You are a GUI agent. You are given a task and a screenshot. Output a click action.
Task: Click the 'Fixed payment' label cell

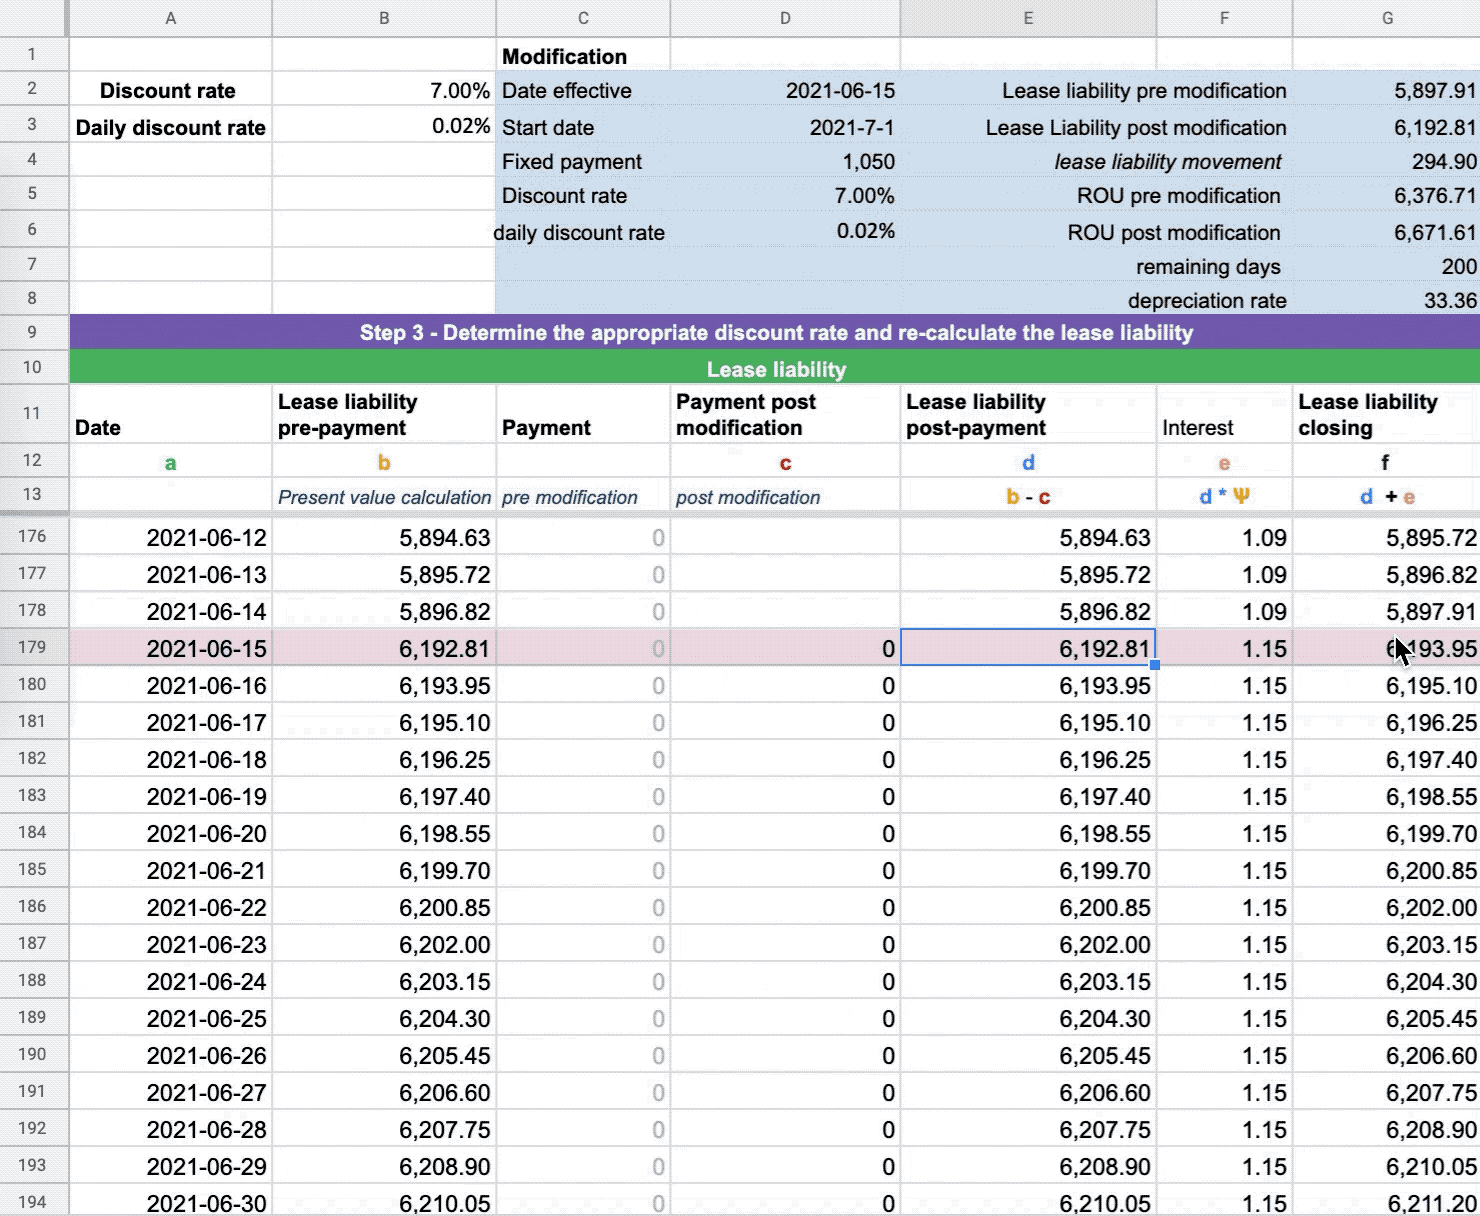click(x=583, y=161)
